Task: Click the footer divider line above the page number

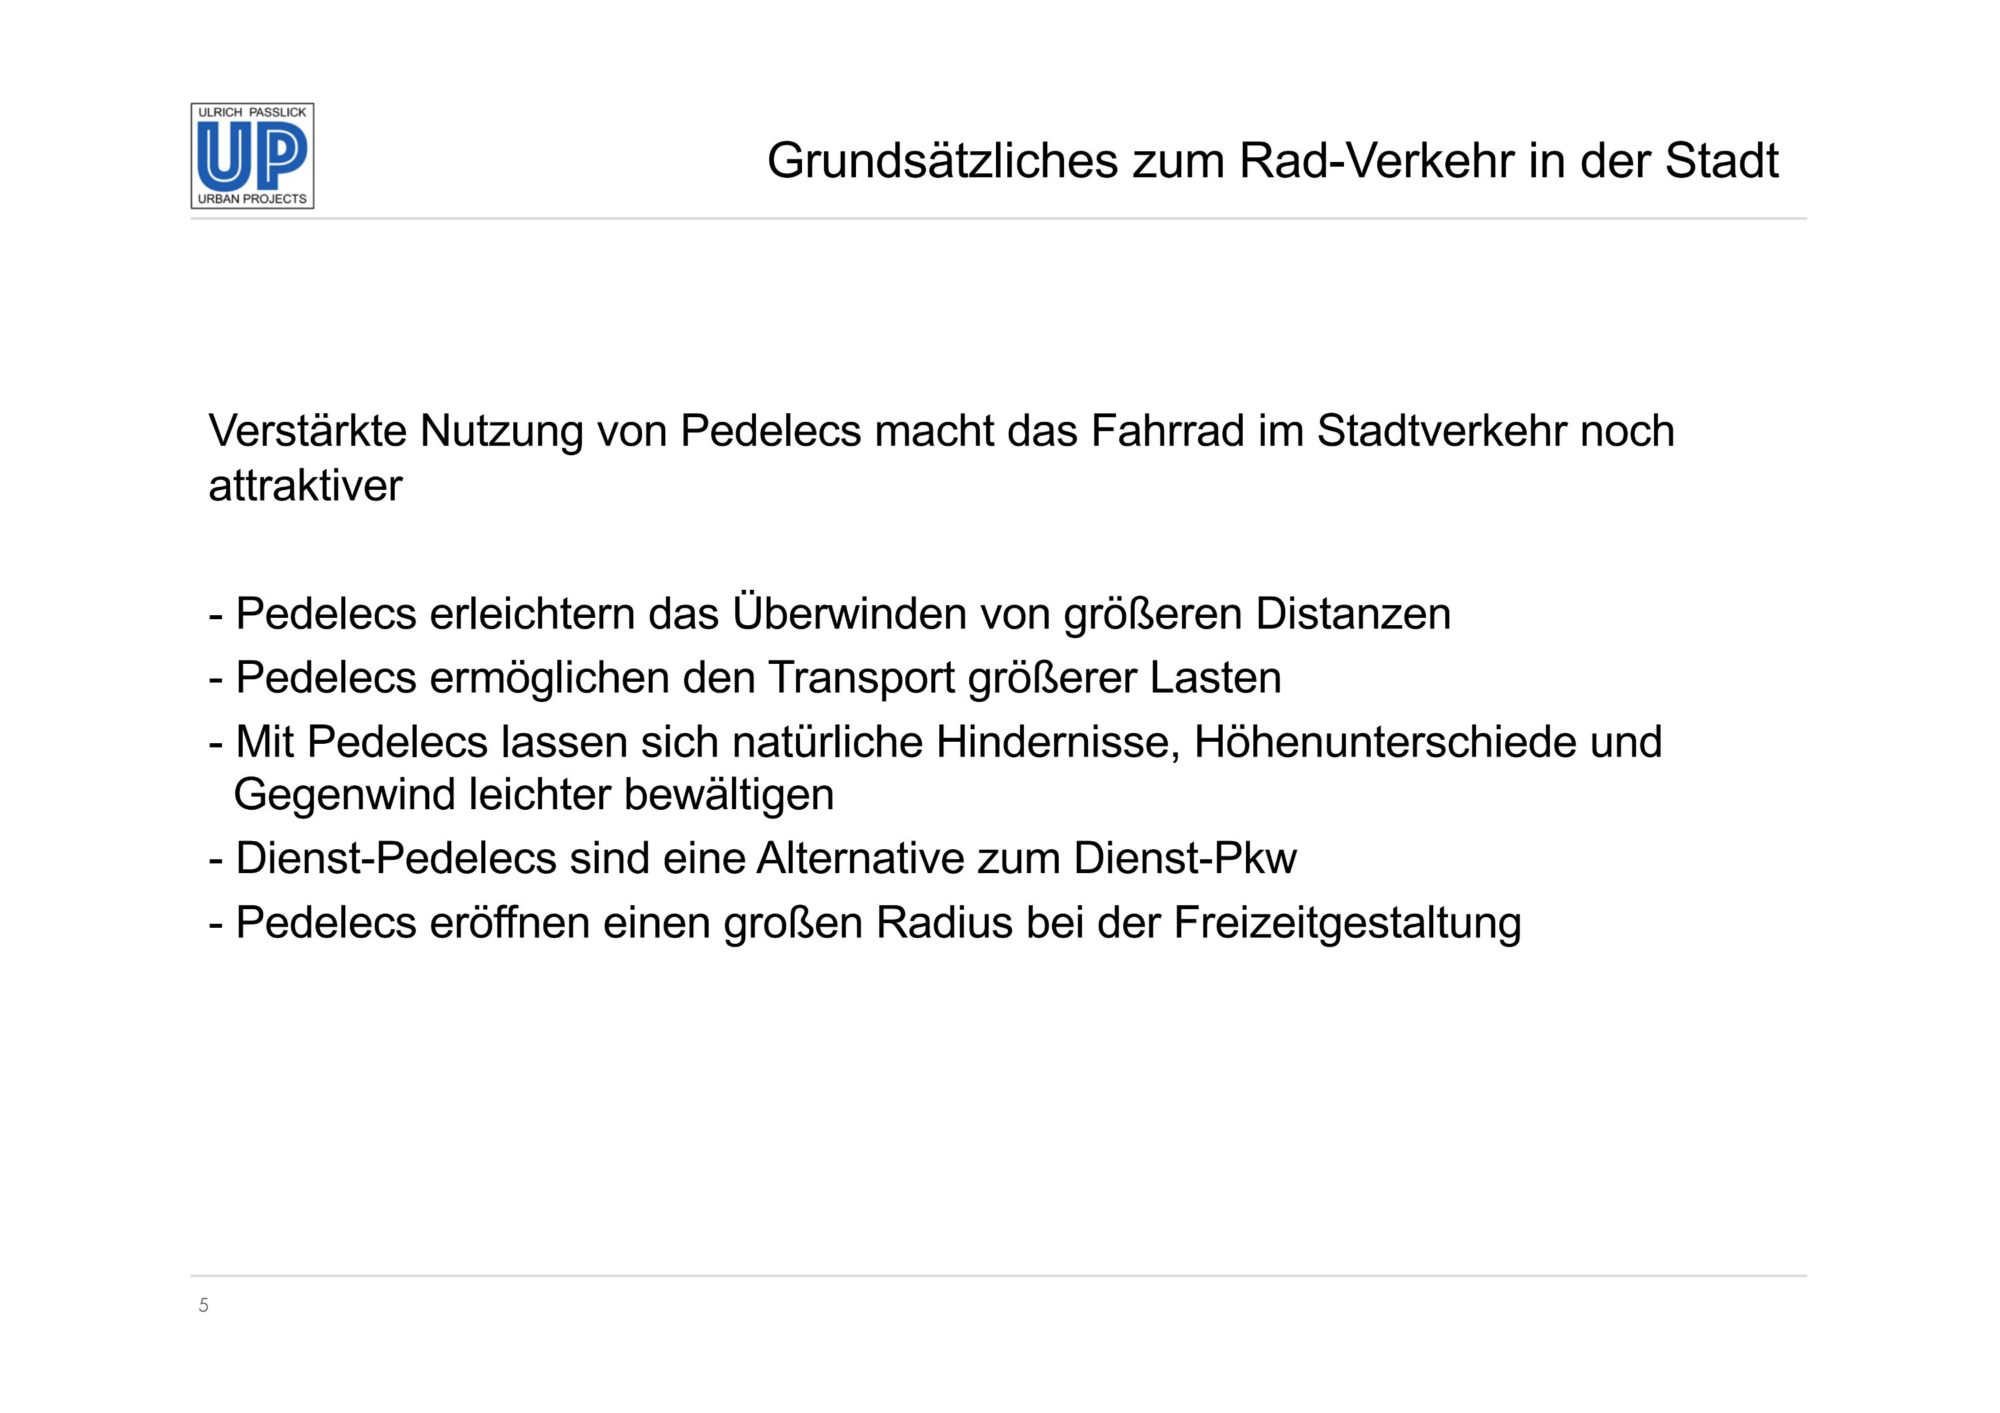Action: pos(998,1276)
